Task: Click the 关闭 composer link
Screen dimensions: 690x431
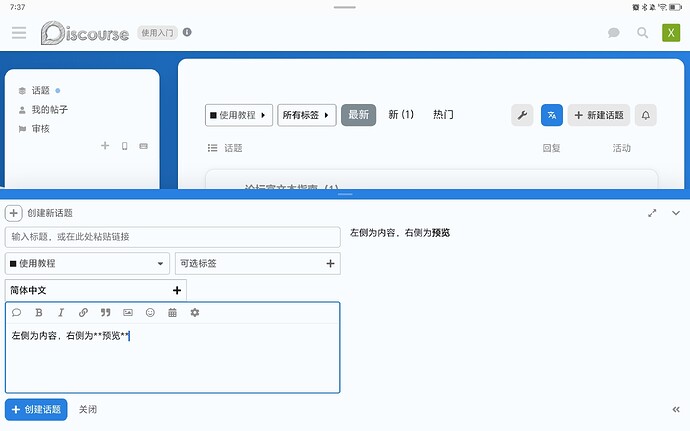Action: [x=88, y=410]
